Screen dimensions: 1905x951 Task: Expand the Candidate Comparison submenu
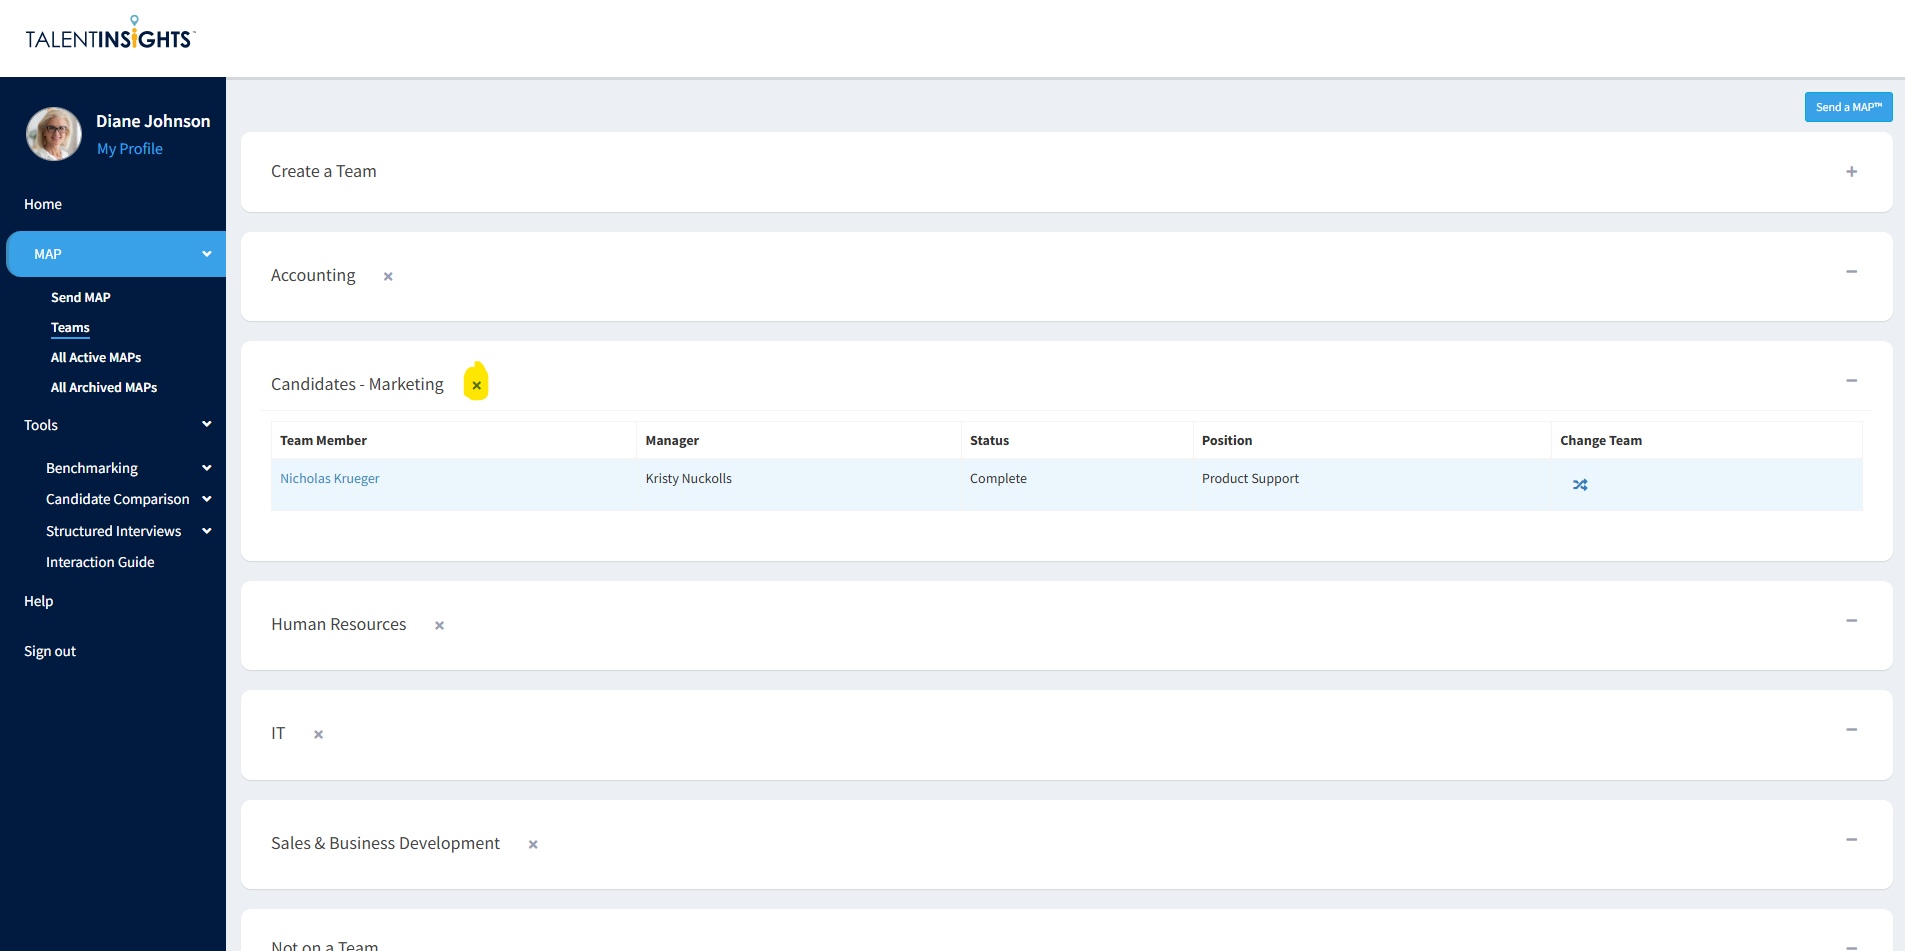(x=207, y=499)
